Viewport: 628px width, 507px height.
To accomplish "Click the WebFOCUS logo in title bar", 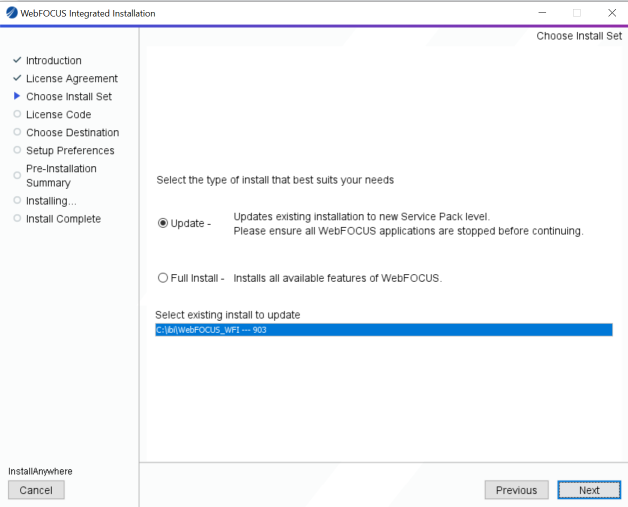I will click(12, 13).
